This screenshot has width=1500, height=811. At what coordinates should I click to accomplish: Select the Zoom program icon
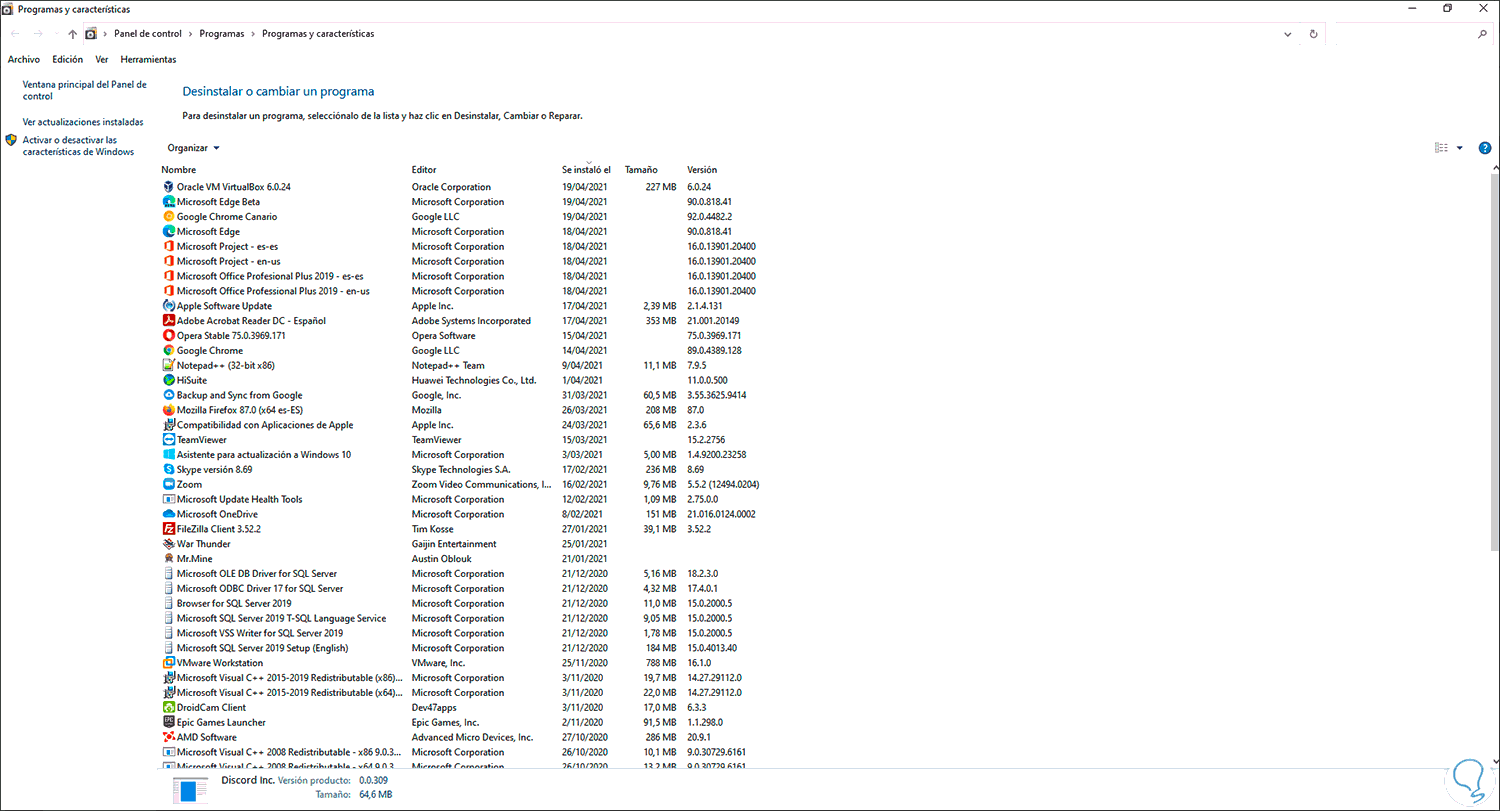tap(168, 485)
